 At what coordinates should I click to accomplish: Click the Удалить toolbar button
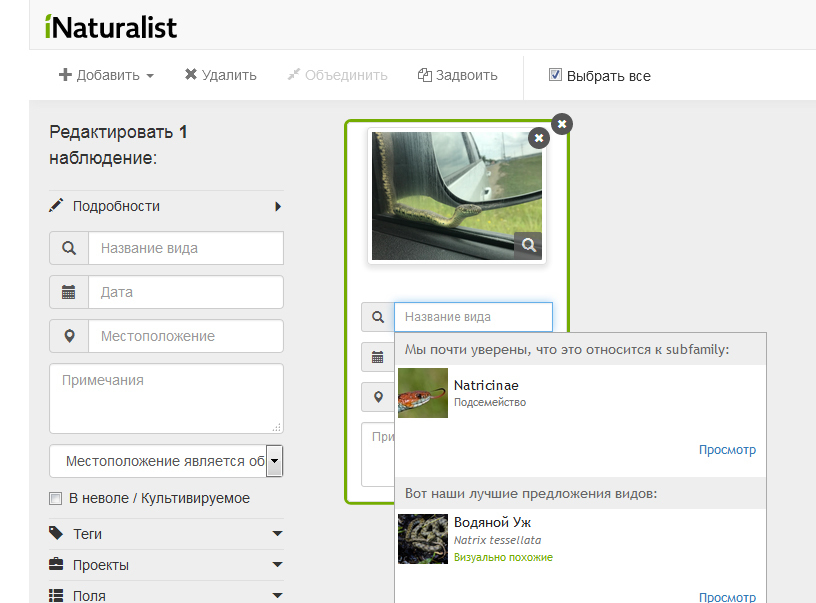click(220, 75)
